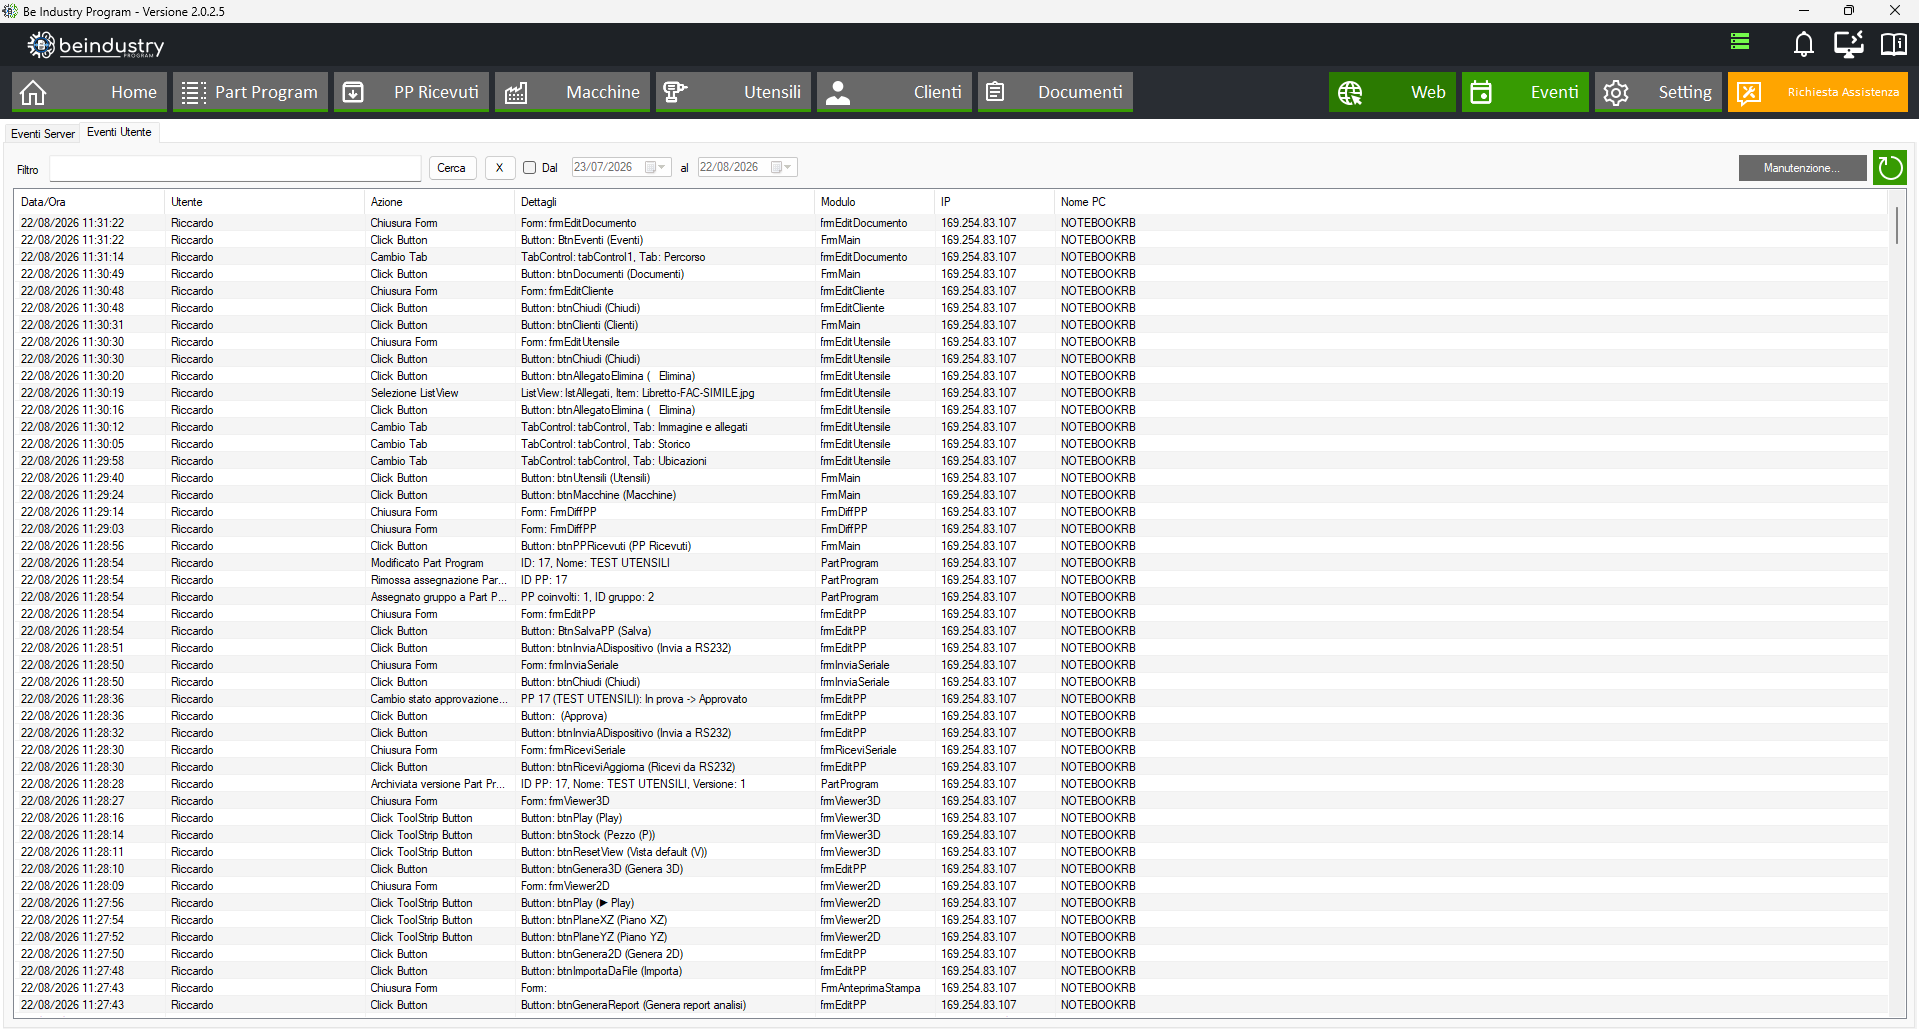Click the Azione column header
Viewport: 1919px width, 1030px height.
(x=438, y=202)
